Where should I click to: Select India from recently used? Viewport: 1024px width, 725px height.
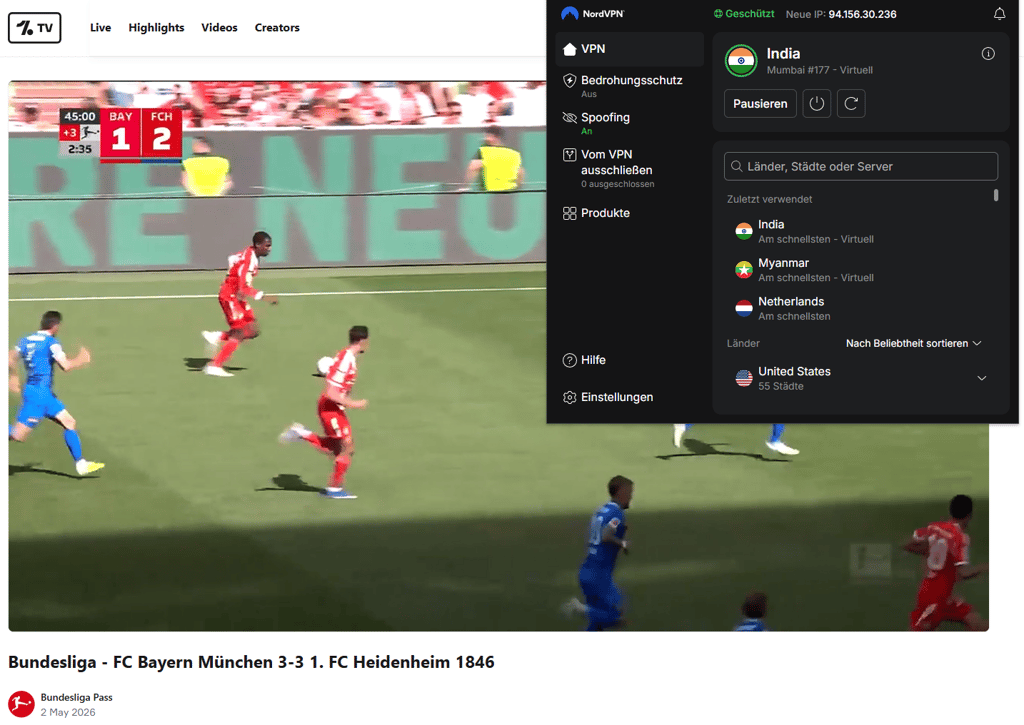856,231
